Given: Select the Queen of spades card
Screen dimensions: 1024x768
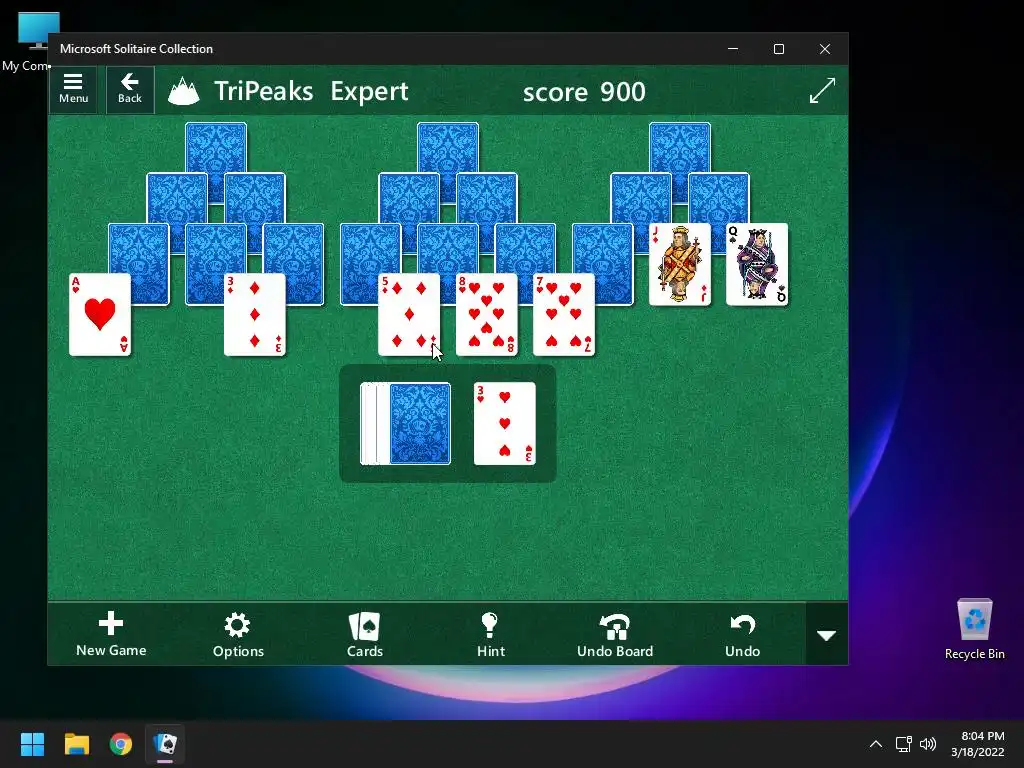Looking at the screenshot, I should coord(757,264).
